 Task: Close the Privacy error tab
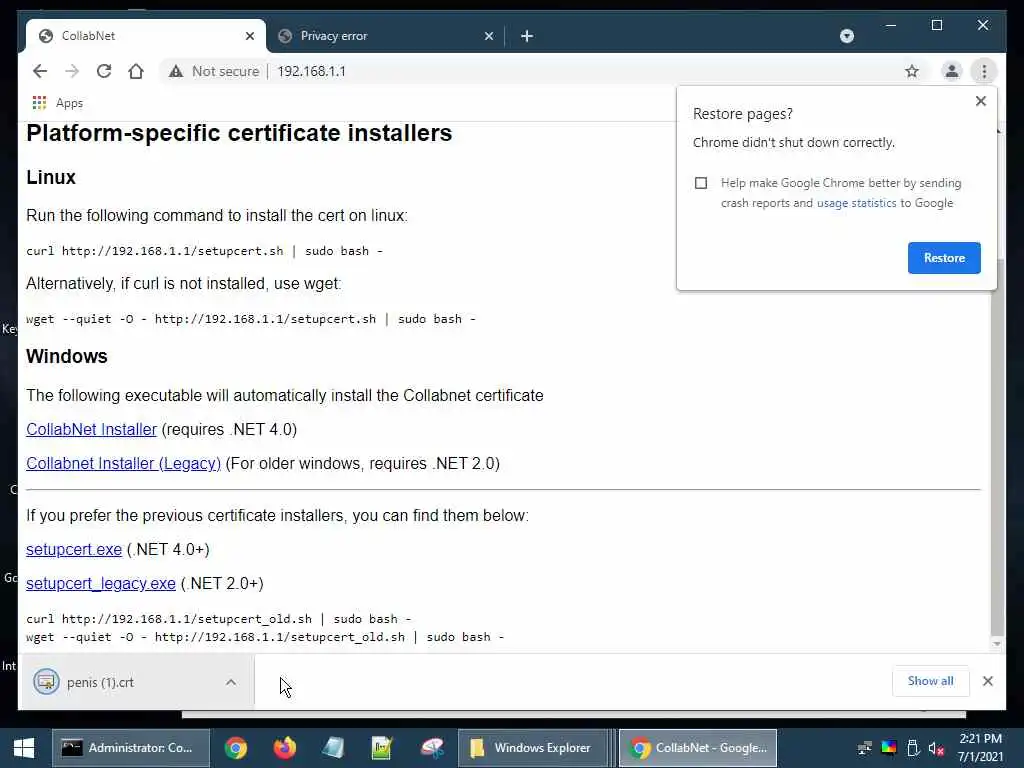coord(488,36)
